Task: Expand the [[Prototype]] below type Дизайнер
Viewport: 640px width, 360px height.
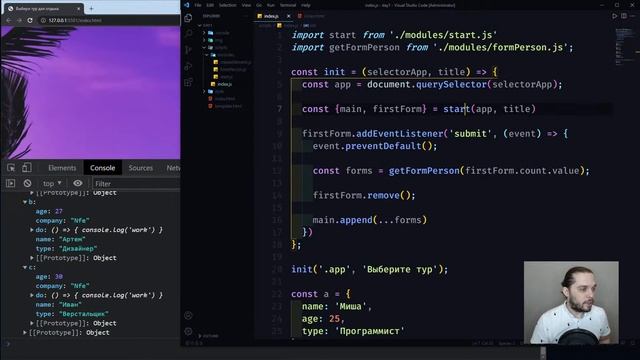Action: (x=32, y=258)
